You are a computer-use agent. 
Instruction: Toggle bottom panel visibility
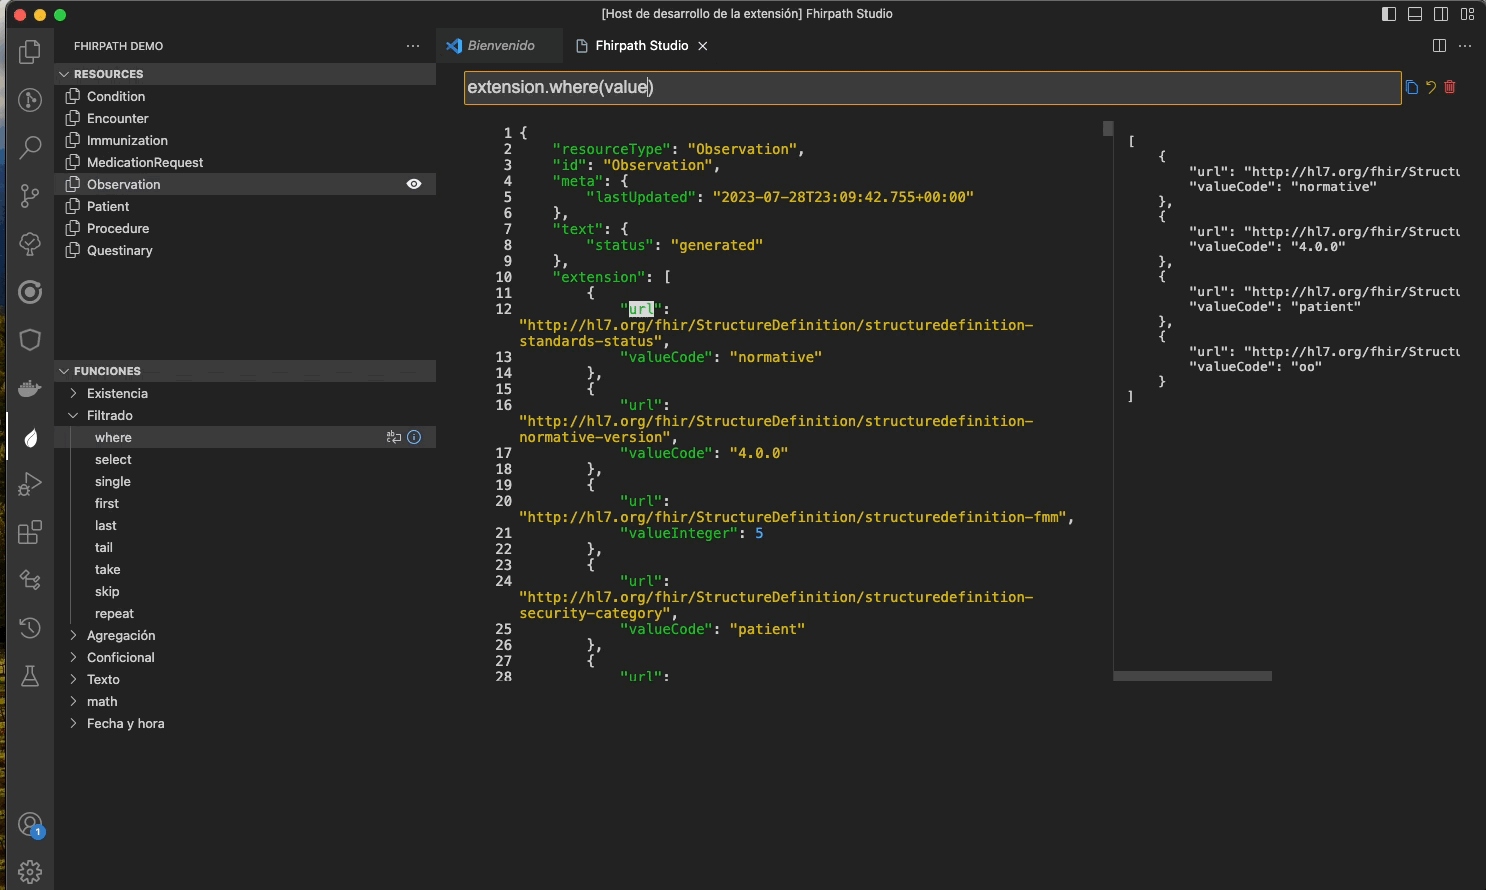1415,14
